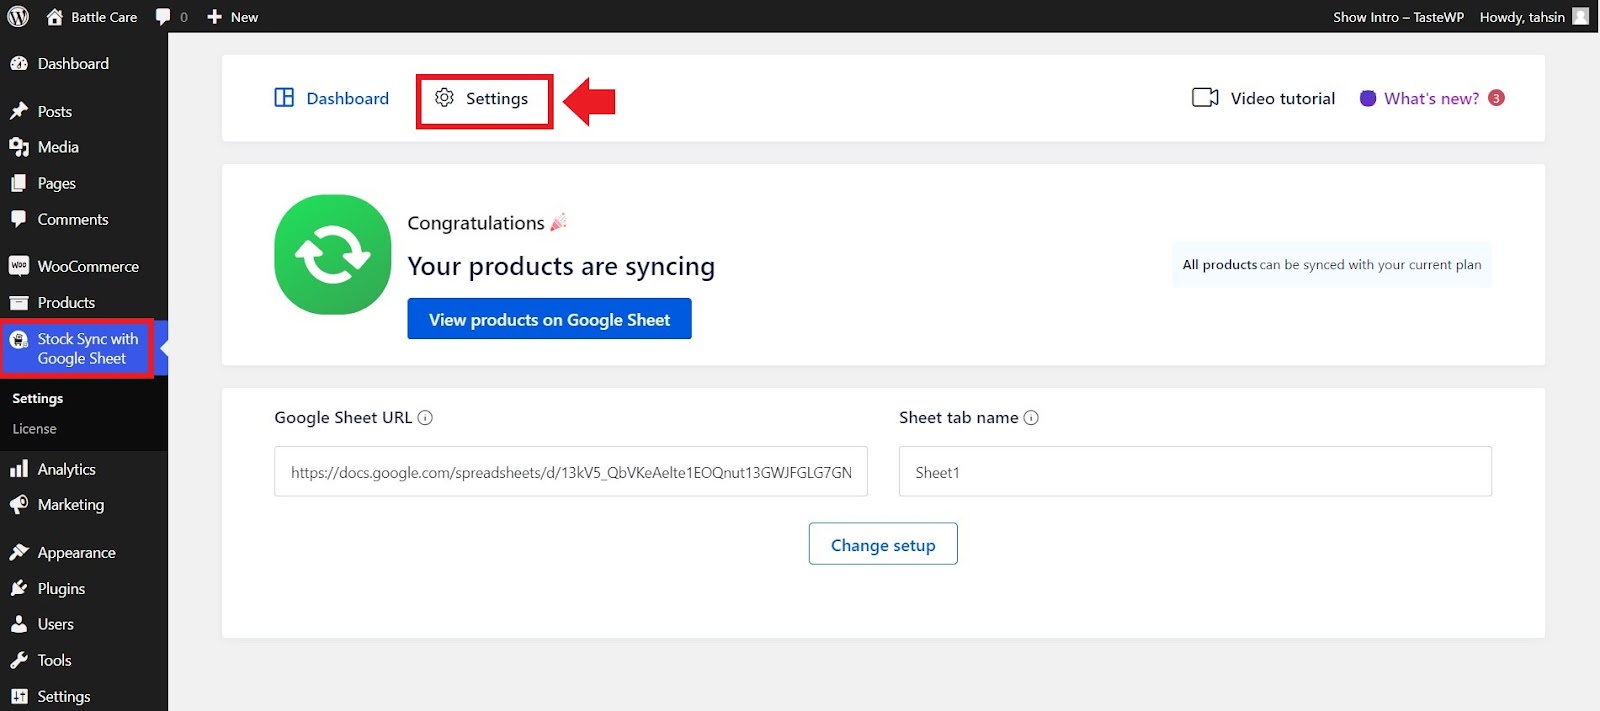1600x711 pixels.
Task: Click the What's new notification badge 3
Action: coord(1496,98)
